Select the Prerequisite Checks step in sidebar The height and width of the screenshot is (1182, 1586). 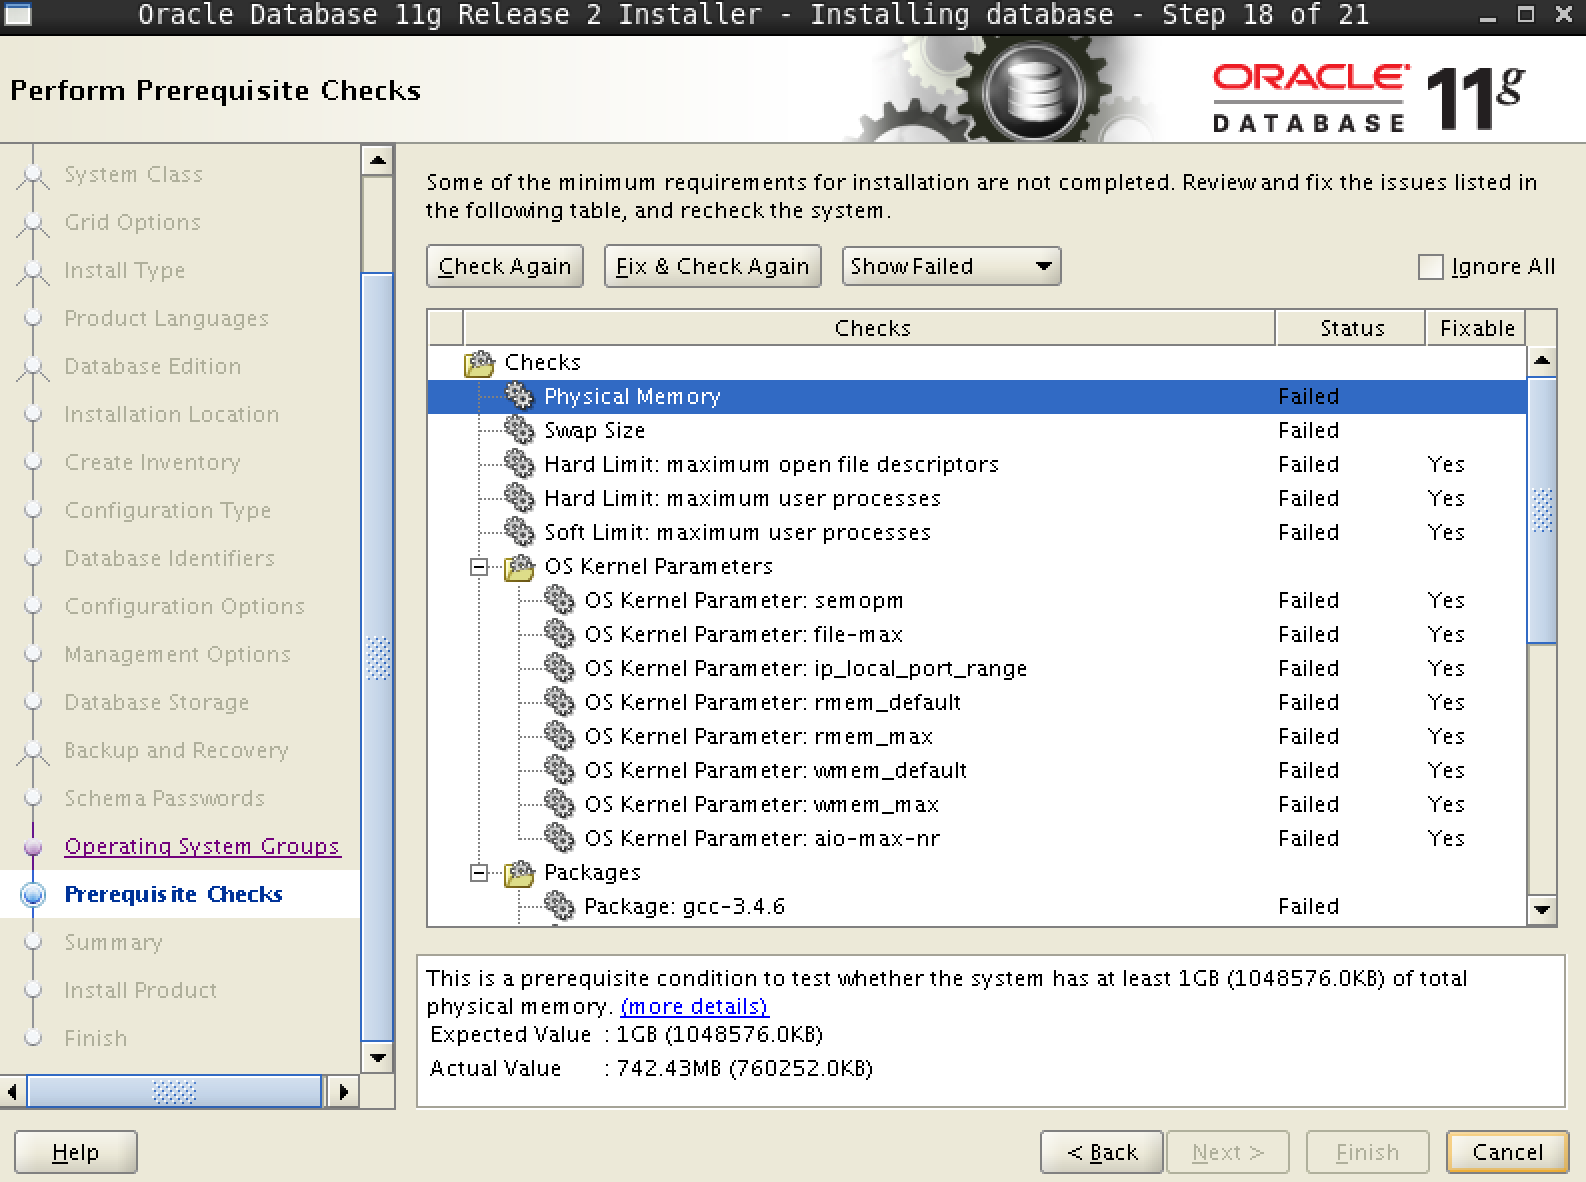pyautogui.click(x=173, y=894)
